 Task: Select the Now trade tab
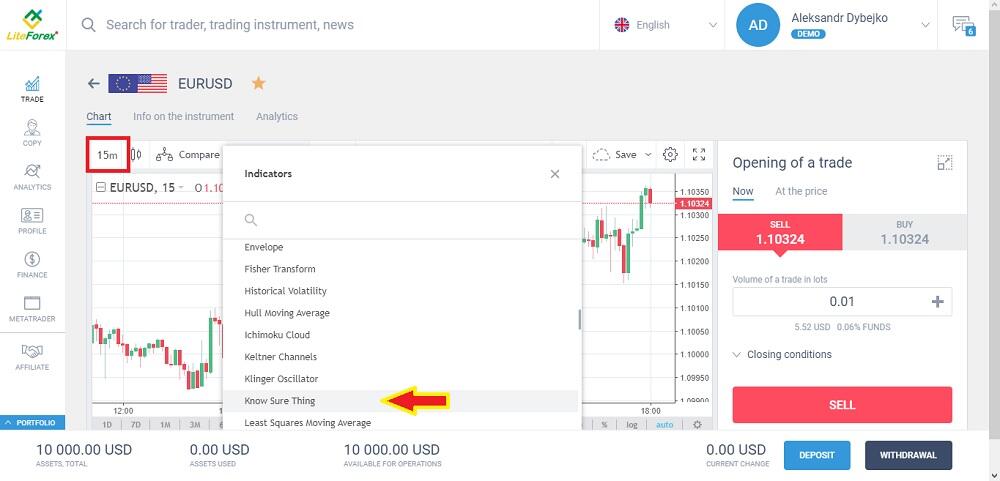pyautogui.click(x=742, y=191)
